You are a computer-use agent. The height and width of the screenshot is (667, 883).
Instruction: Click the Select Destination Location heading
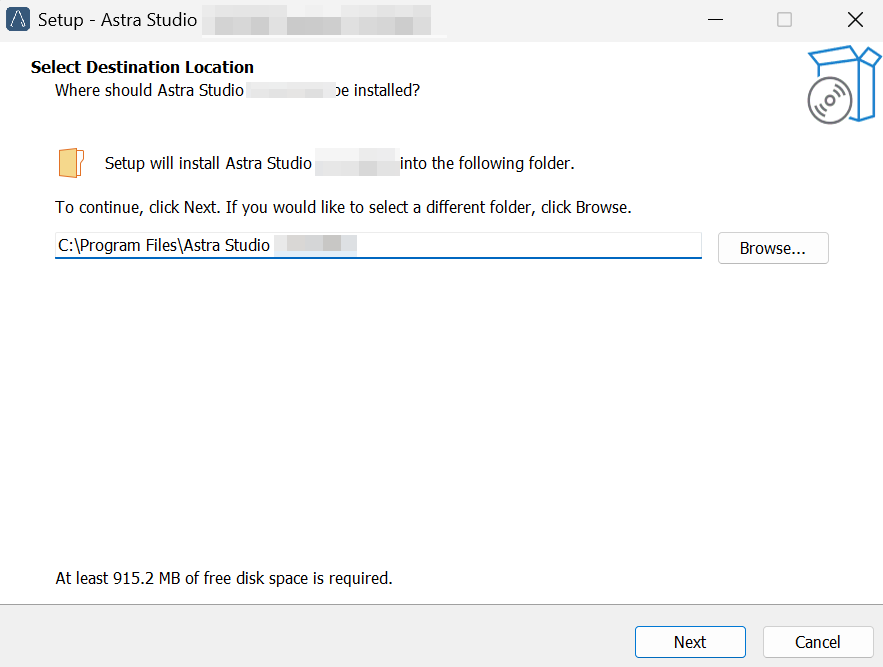pos(142,67)
